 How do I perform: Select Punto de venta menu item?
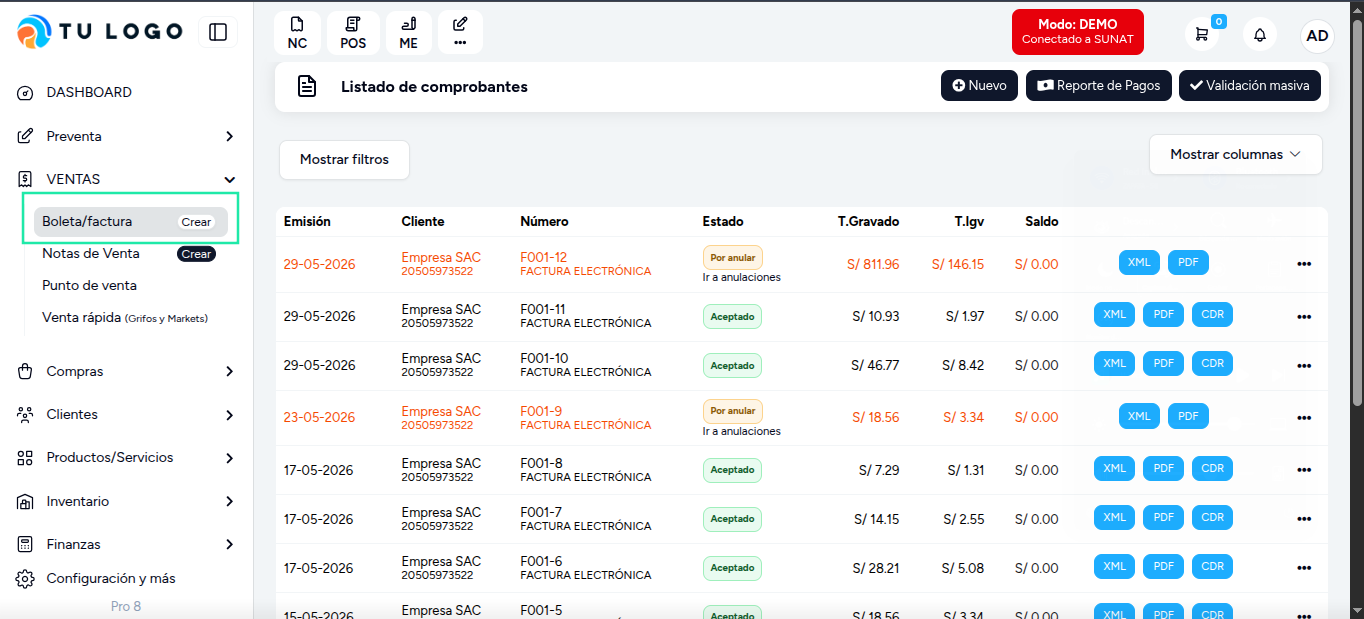[90, 285]
